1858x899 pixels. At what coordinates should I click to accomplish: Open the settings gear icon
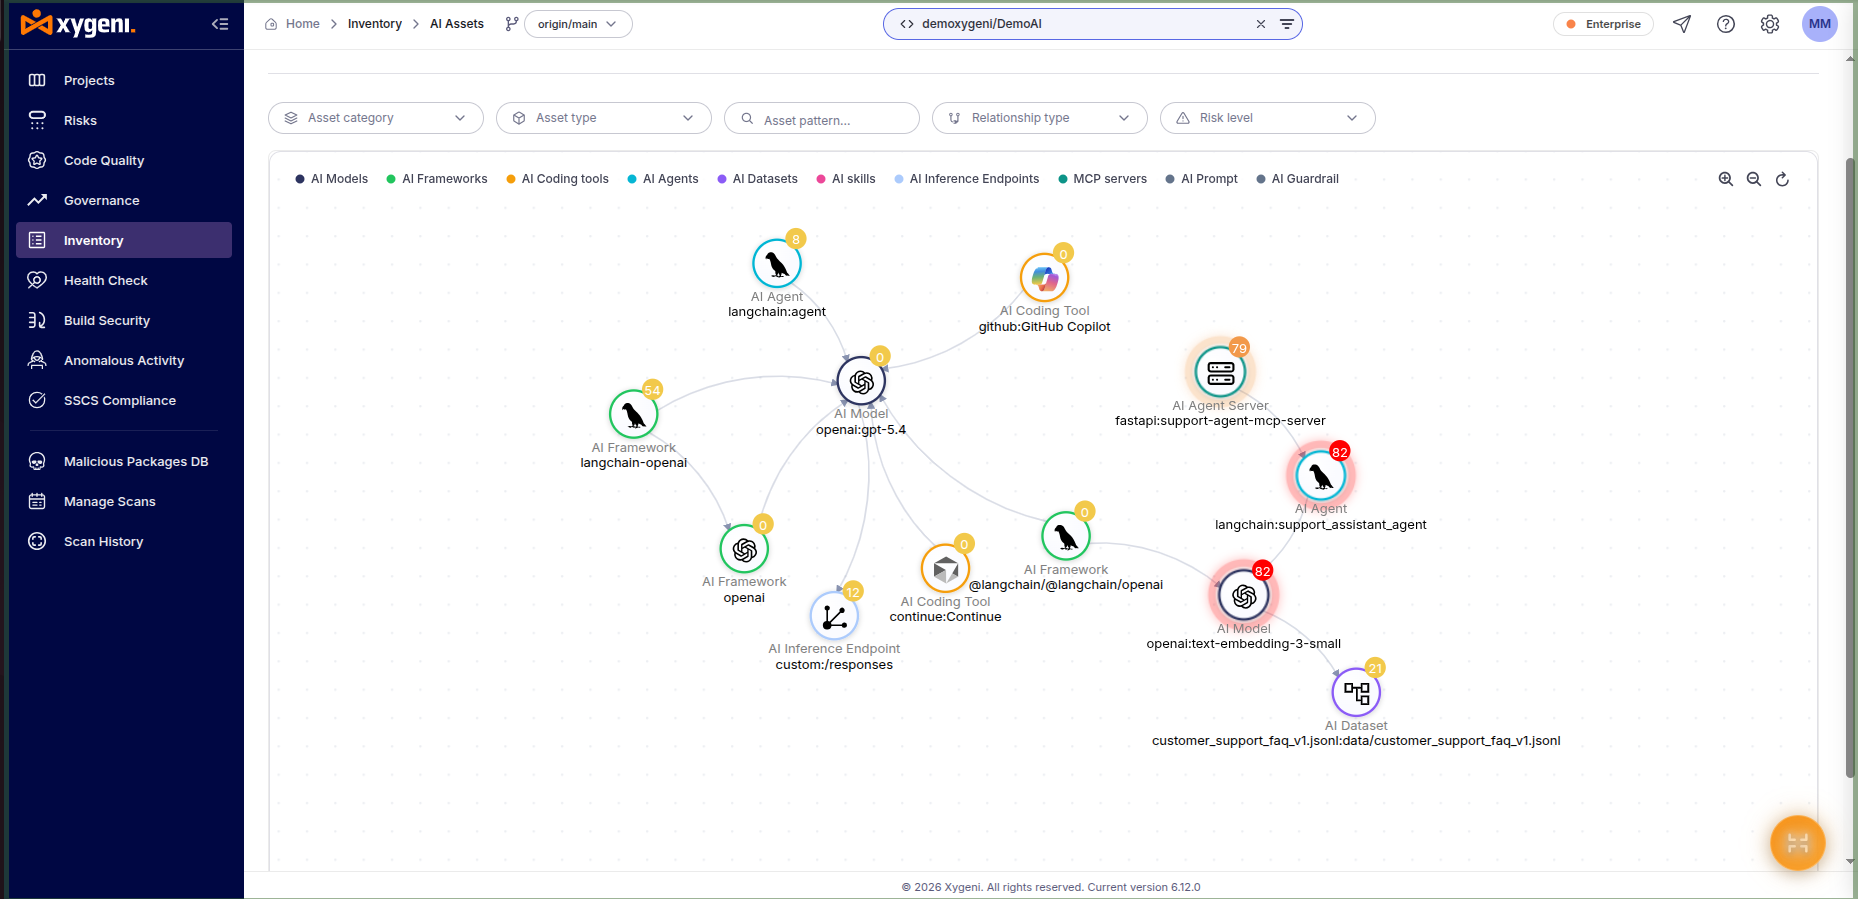(1770, 24)
